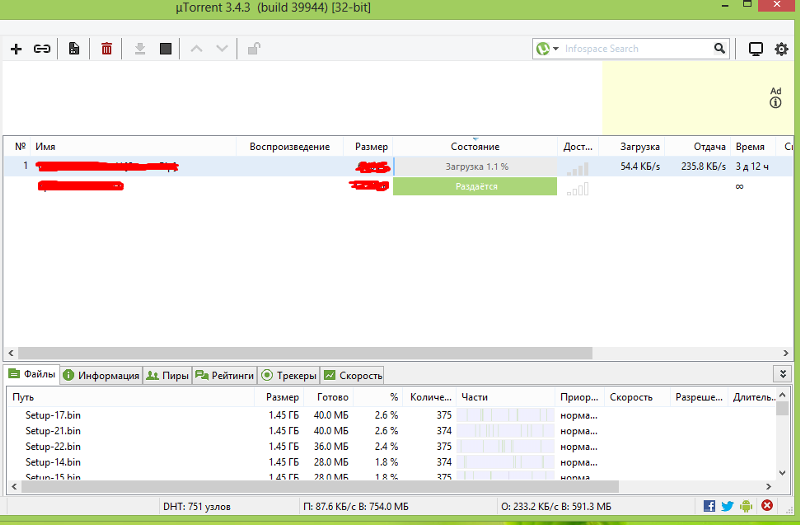This screenshot has height=525, width=800.
Task: Sort by Время column header
Action: click(x=753, y=146)
